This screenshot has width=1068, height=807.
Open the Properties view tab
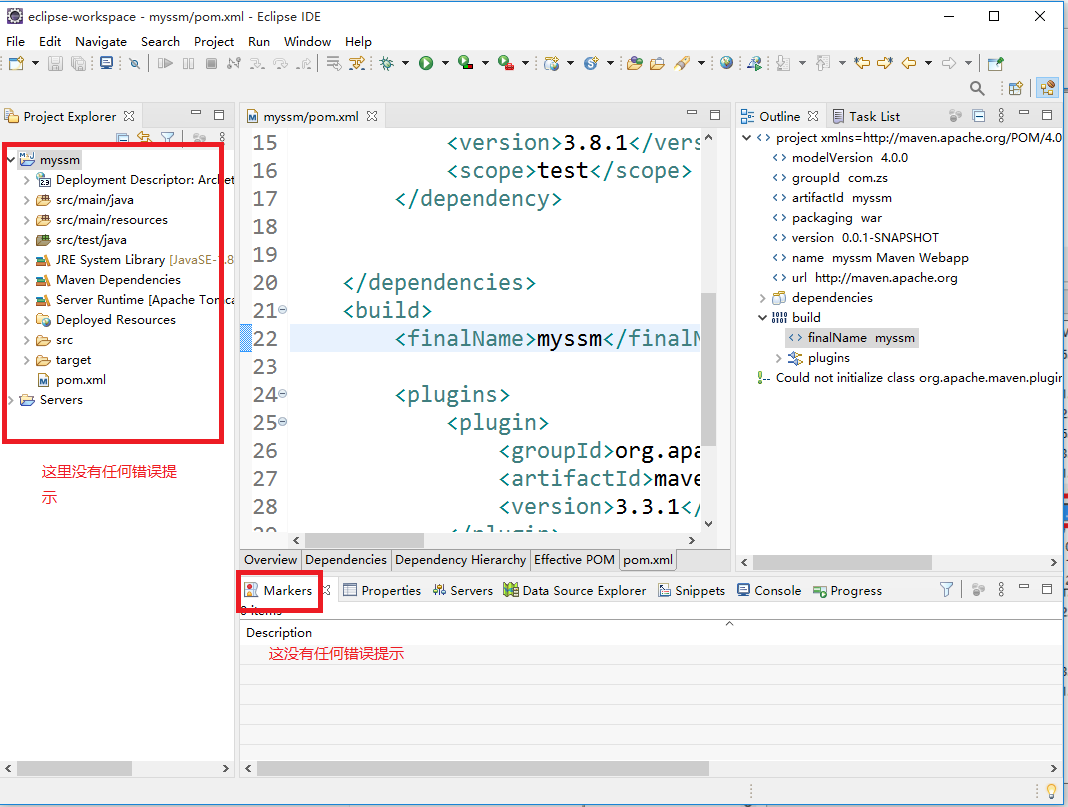[x=382, y=590]
